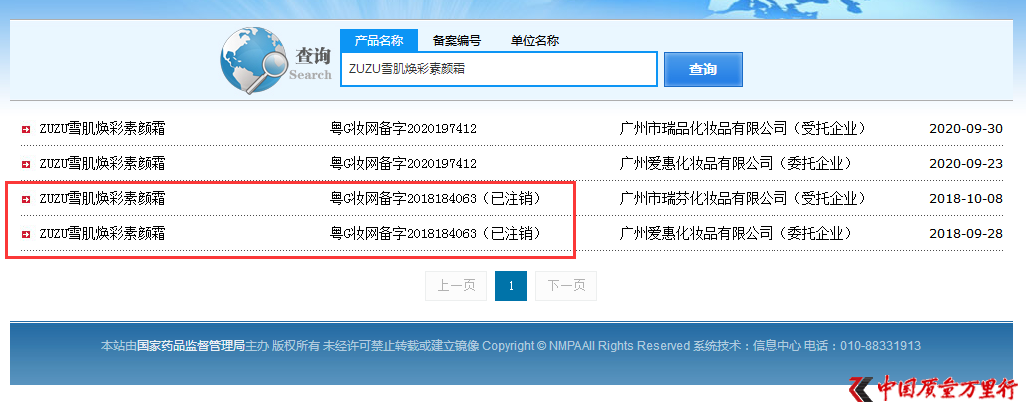Image resolution: width=1026 pixels, height=418 pixels.
Task: Select the 产品名称 search tab
Action: coord(379,41)
